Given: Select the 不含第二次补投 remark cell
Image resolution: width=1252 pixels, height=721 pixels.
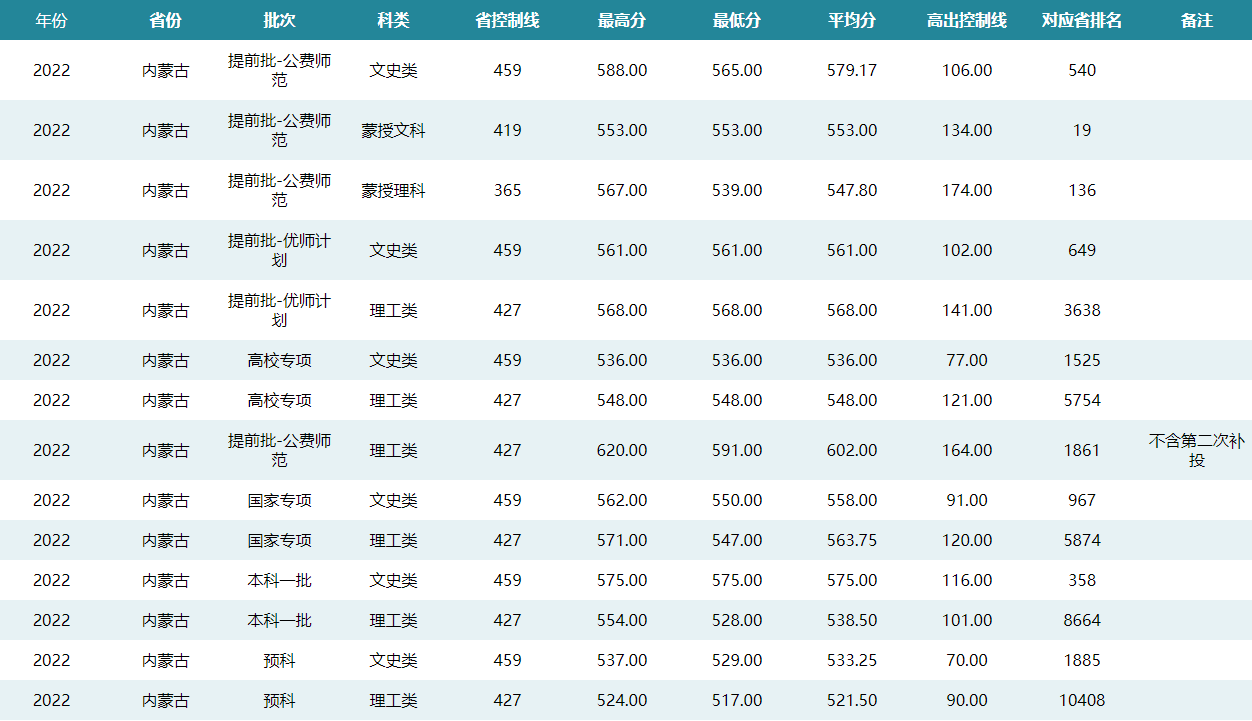Looking at the screenshot, I should (1196, 450).
